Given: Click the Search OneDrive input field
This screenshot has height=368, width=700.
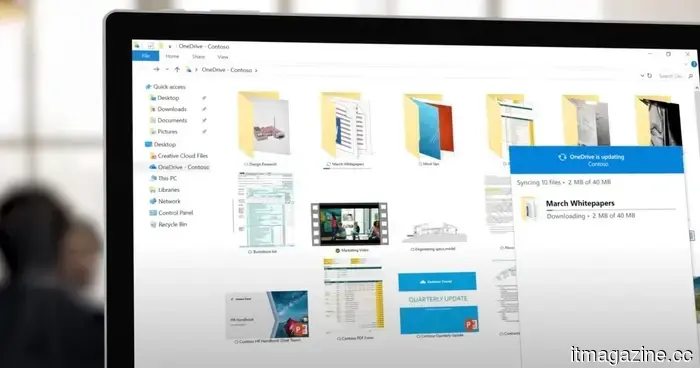Looking at the screenshot, I should pos(675,76).
